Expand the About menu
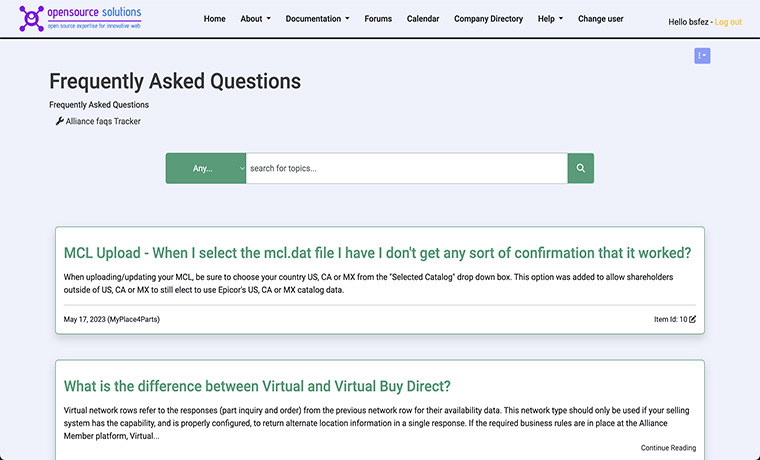The image size is (760, 460). 255,19
